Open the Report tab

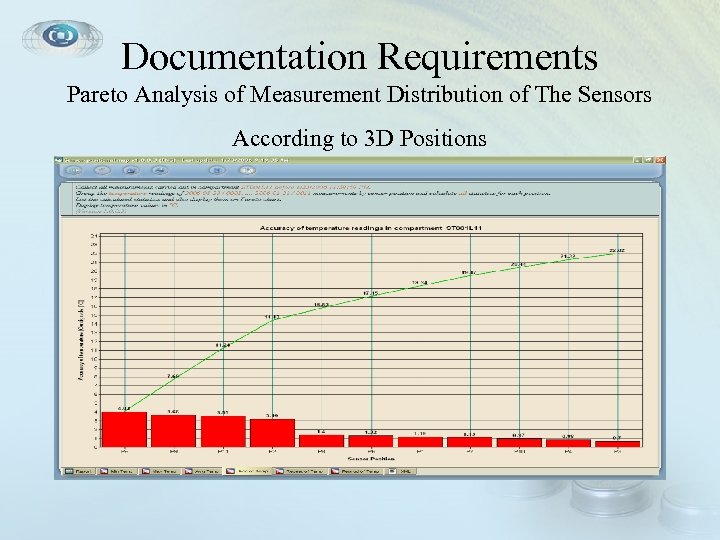79,471
